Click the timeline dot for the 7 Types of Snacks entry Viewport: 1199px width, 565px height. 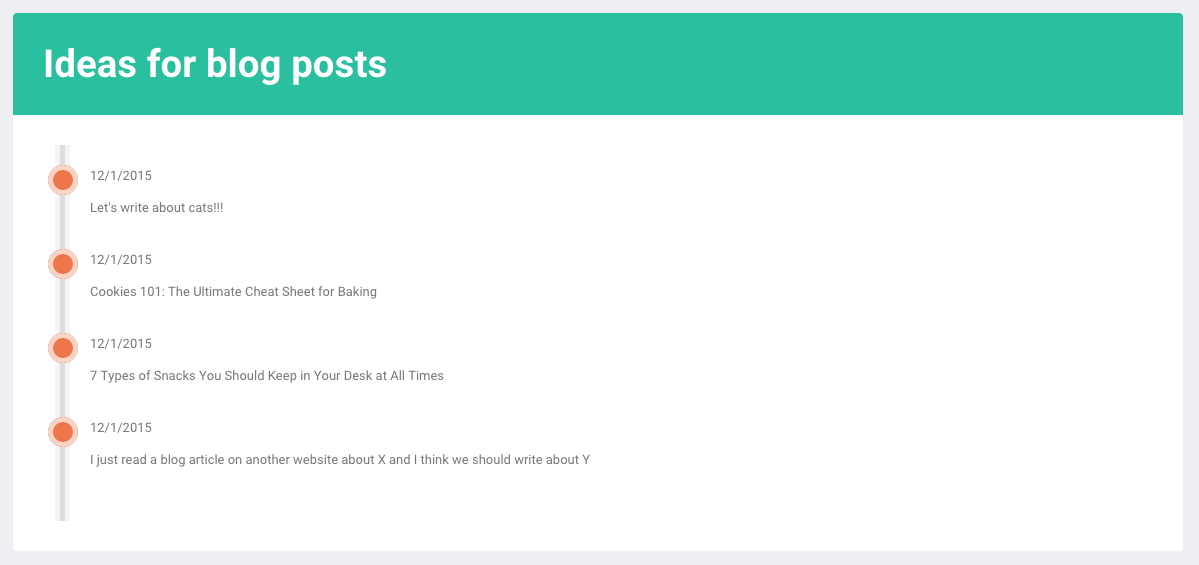(x=63, y=349)
